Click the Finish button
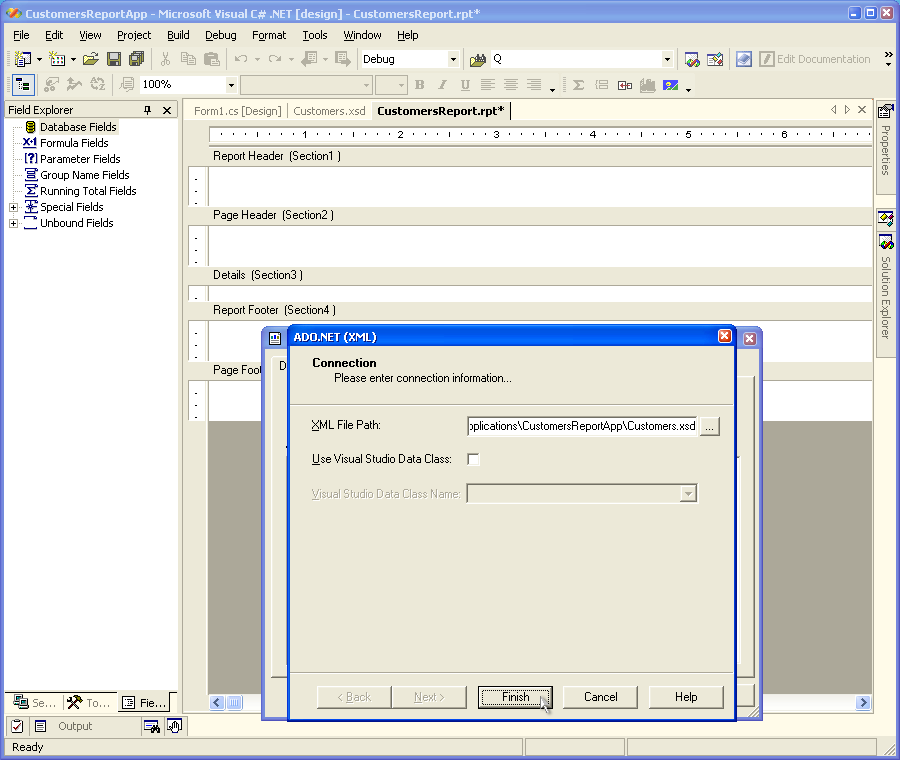The width and height of the screenshot is (900, 760). pyautogui.click(x=515, y=697)
